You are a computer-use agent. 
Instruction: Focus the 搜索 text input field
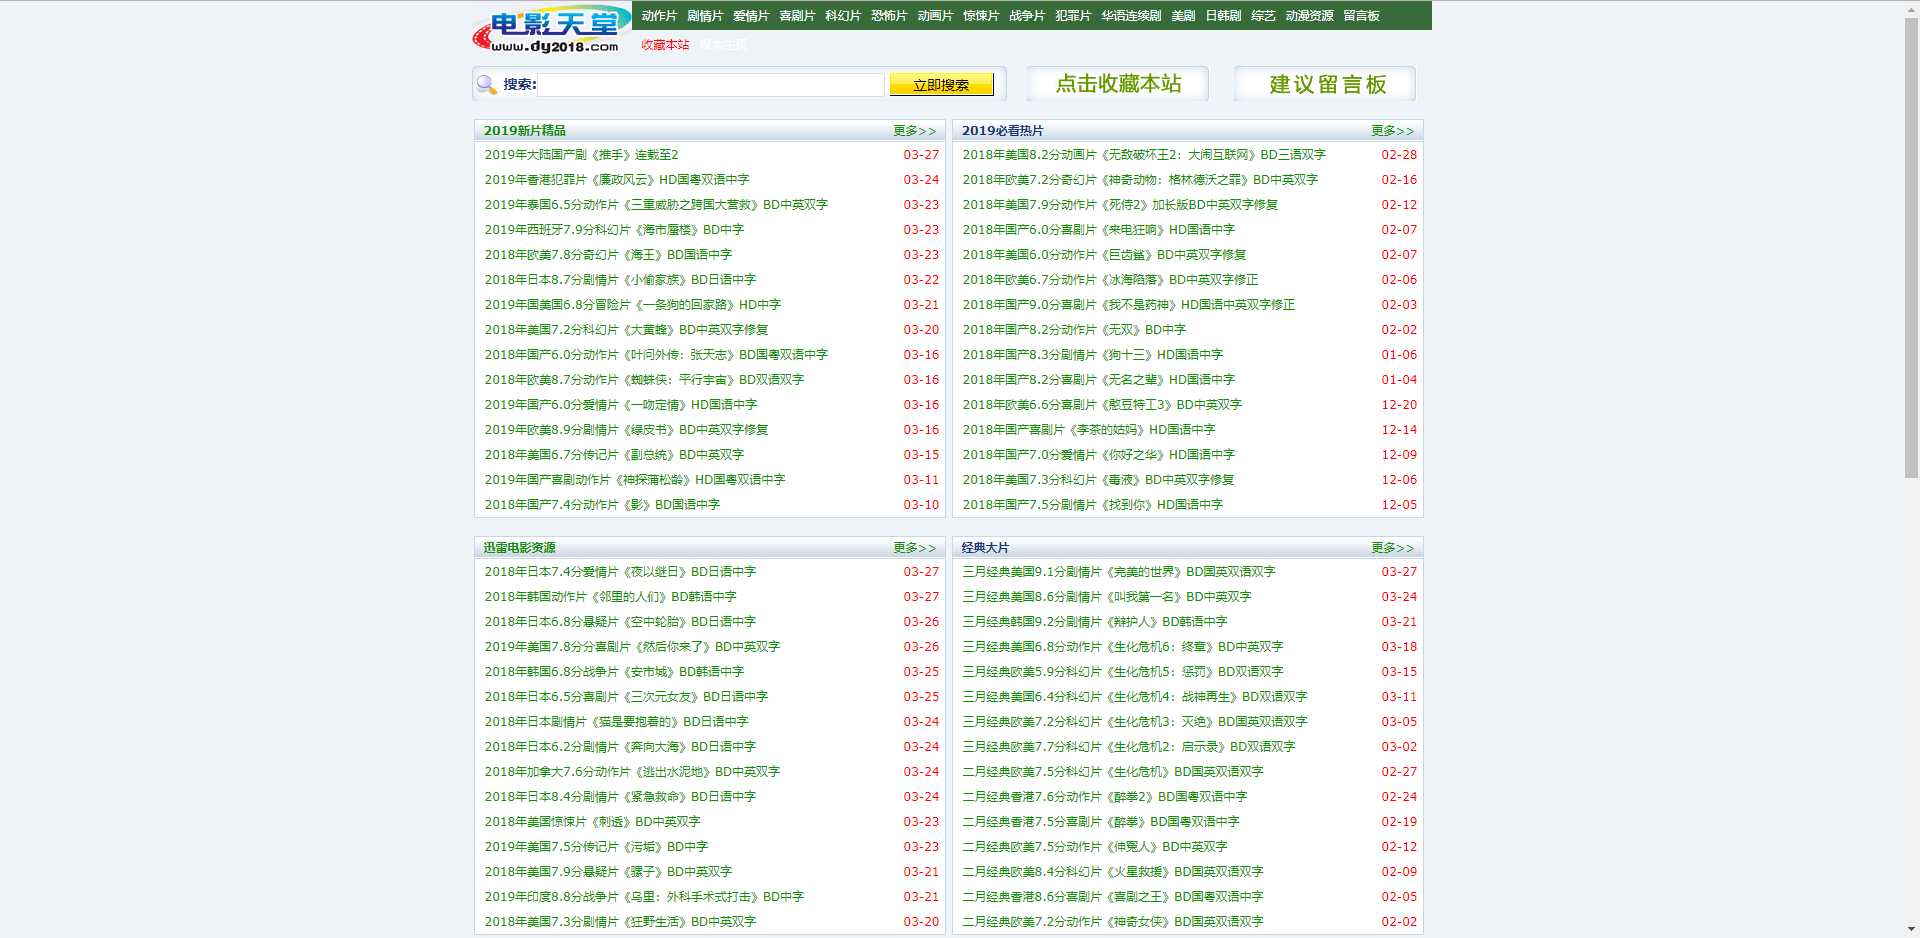[711, 85]
